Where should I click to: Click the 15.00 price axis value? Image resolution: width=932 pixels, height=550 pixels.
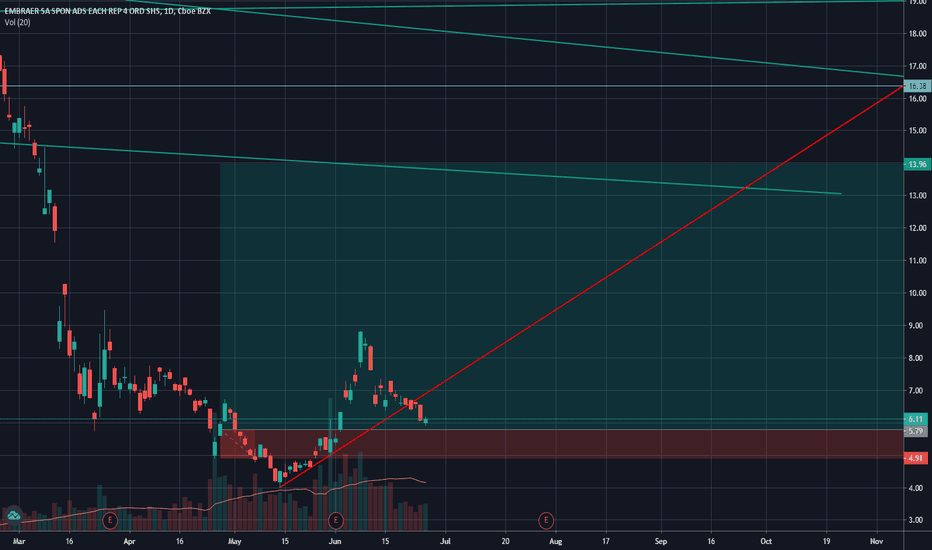pos(918,131)
